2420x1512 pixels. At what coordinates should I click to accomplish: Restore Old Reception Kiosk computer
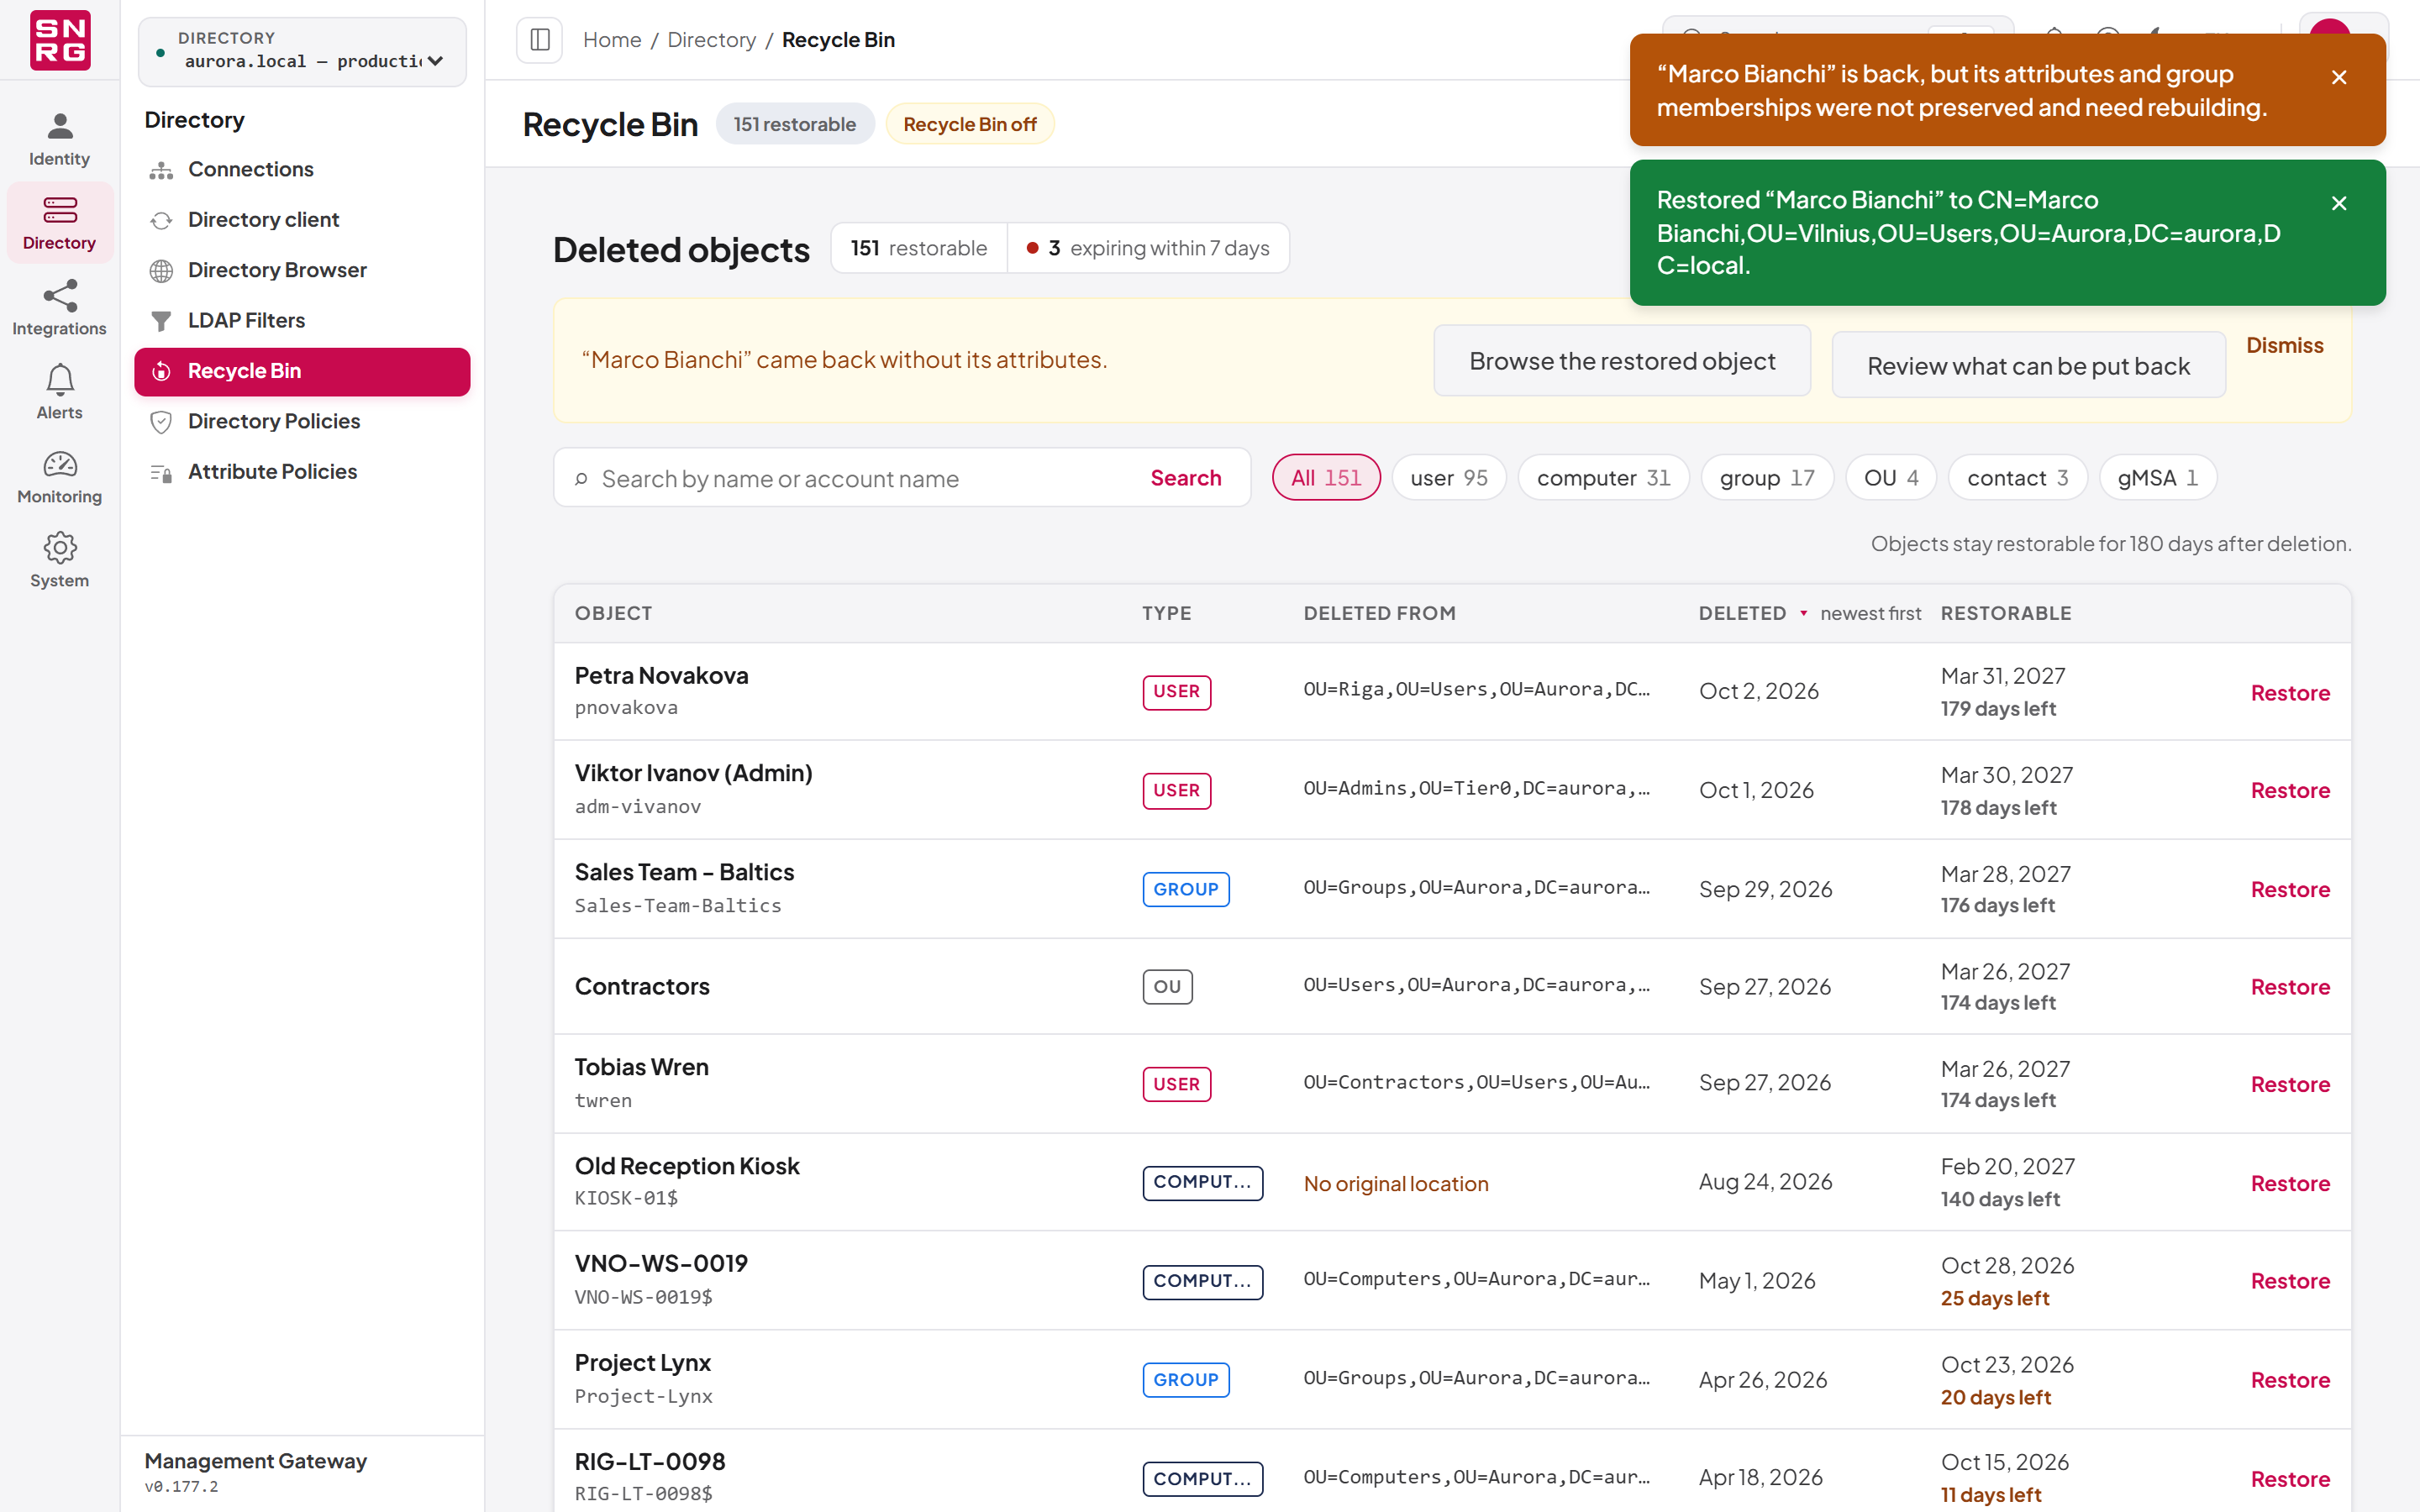coord(2290,1183)
